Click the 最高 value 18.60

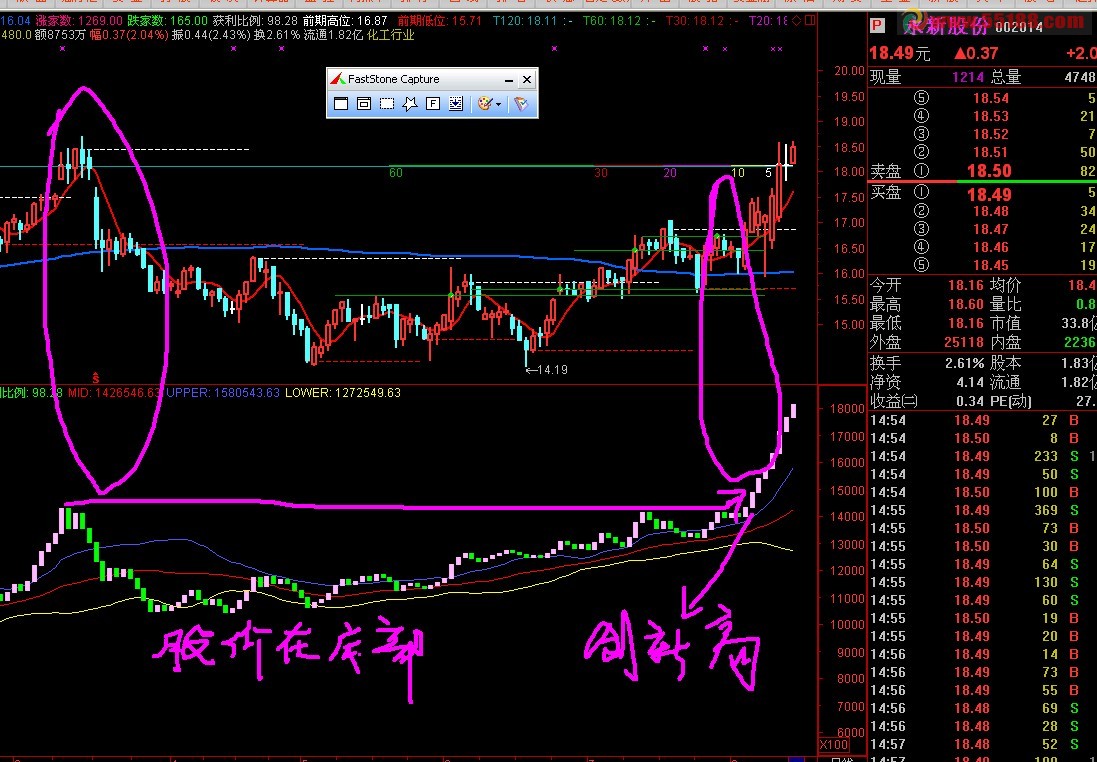click(x=965, y=304)
